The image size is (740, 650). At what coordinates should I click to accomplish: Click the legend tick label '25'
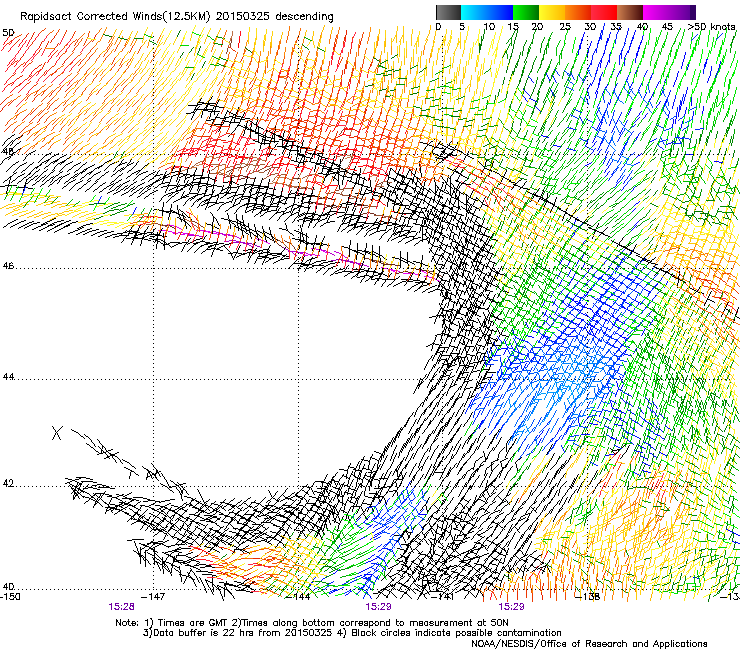pyautogui.click(x=565, y=27)
